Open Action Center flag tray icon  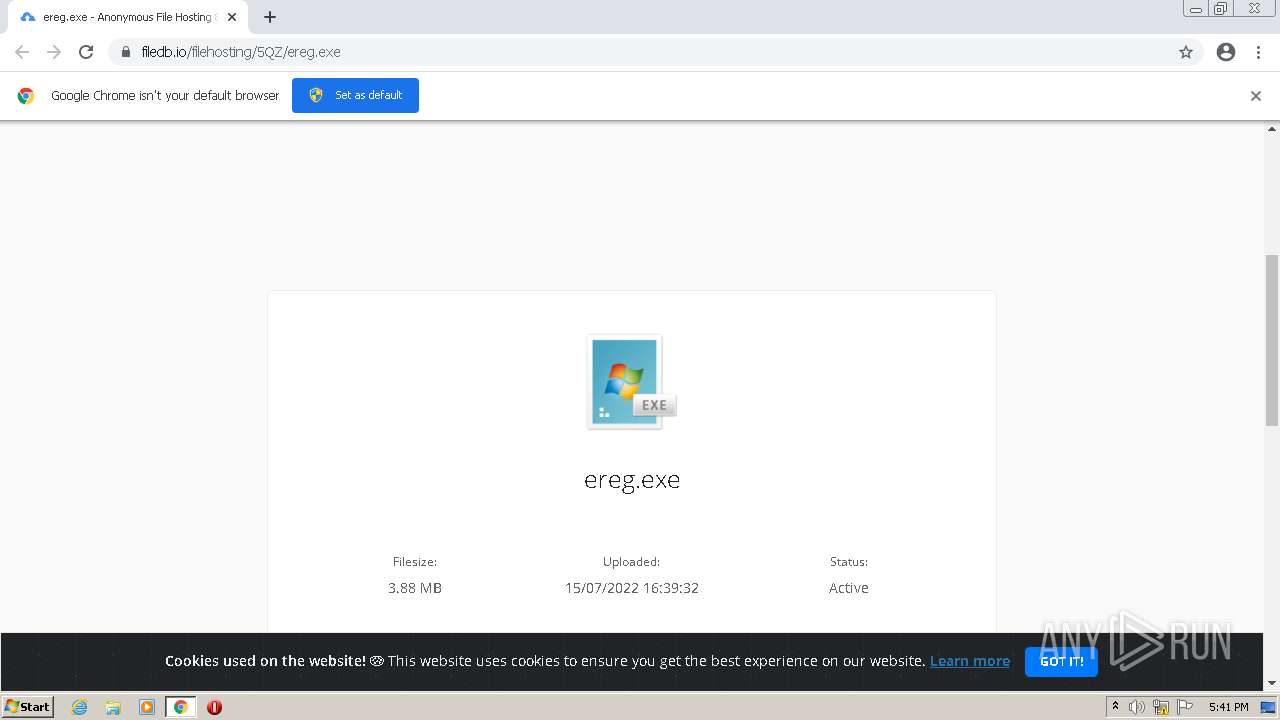(1185, 707)
